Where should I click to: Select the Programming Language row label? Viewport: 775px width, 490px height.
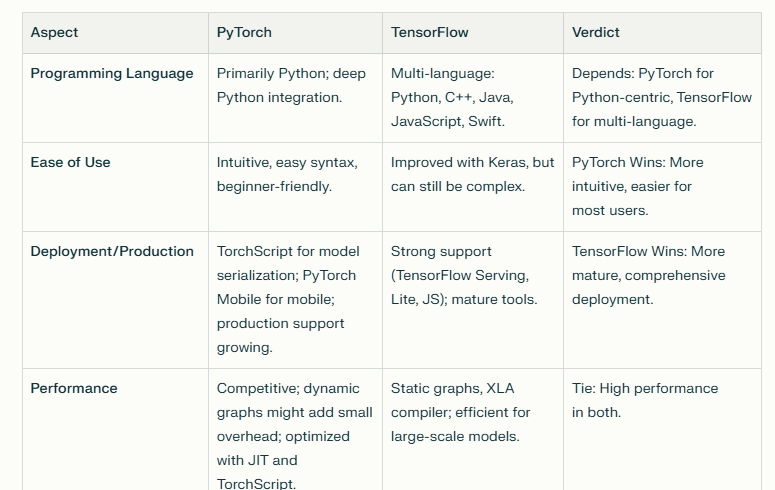112,73
